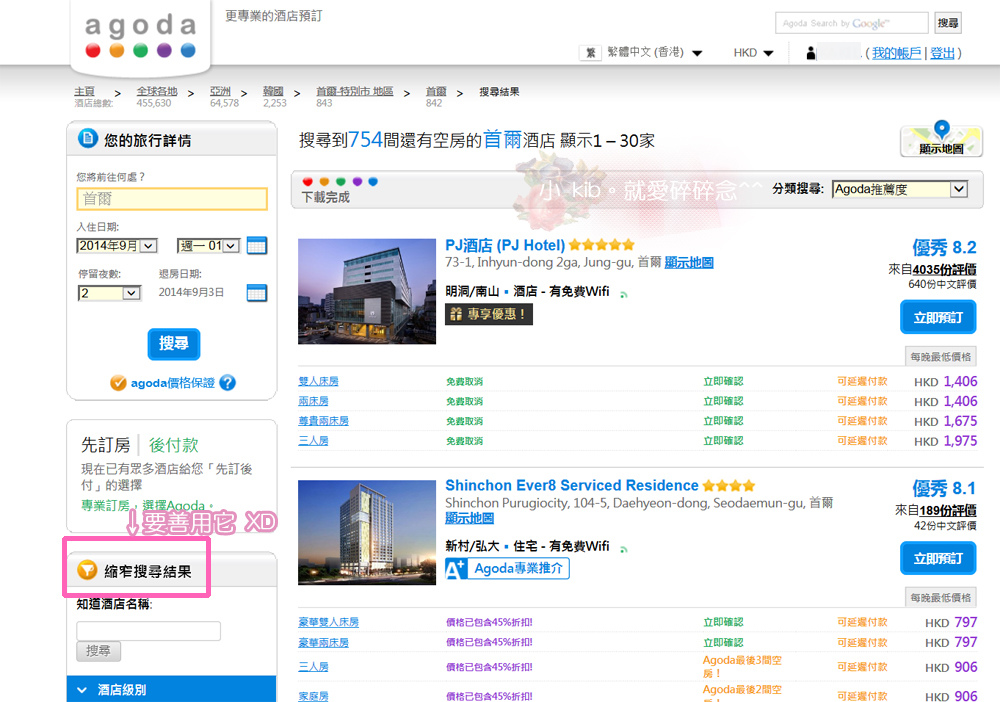The height and width of the screenshot is (702, 1000).
Task: Select Shinchon 豪華兩床房 room link
Action: coord(323,643)
